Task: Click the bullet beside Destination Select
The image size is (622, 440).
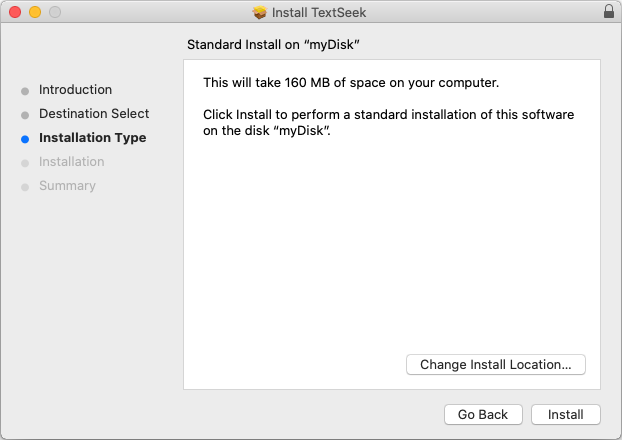Action: pos(25,115)
